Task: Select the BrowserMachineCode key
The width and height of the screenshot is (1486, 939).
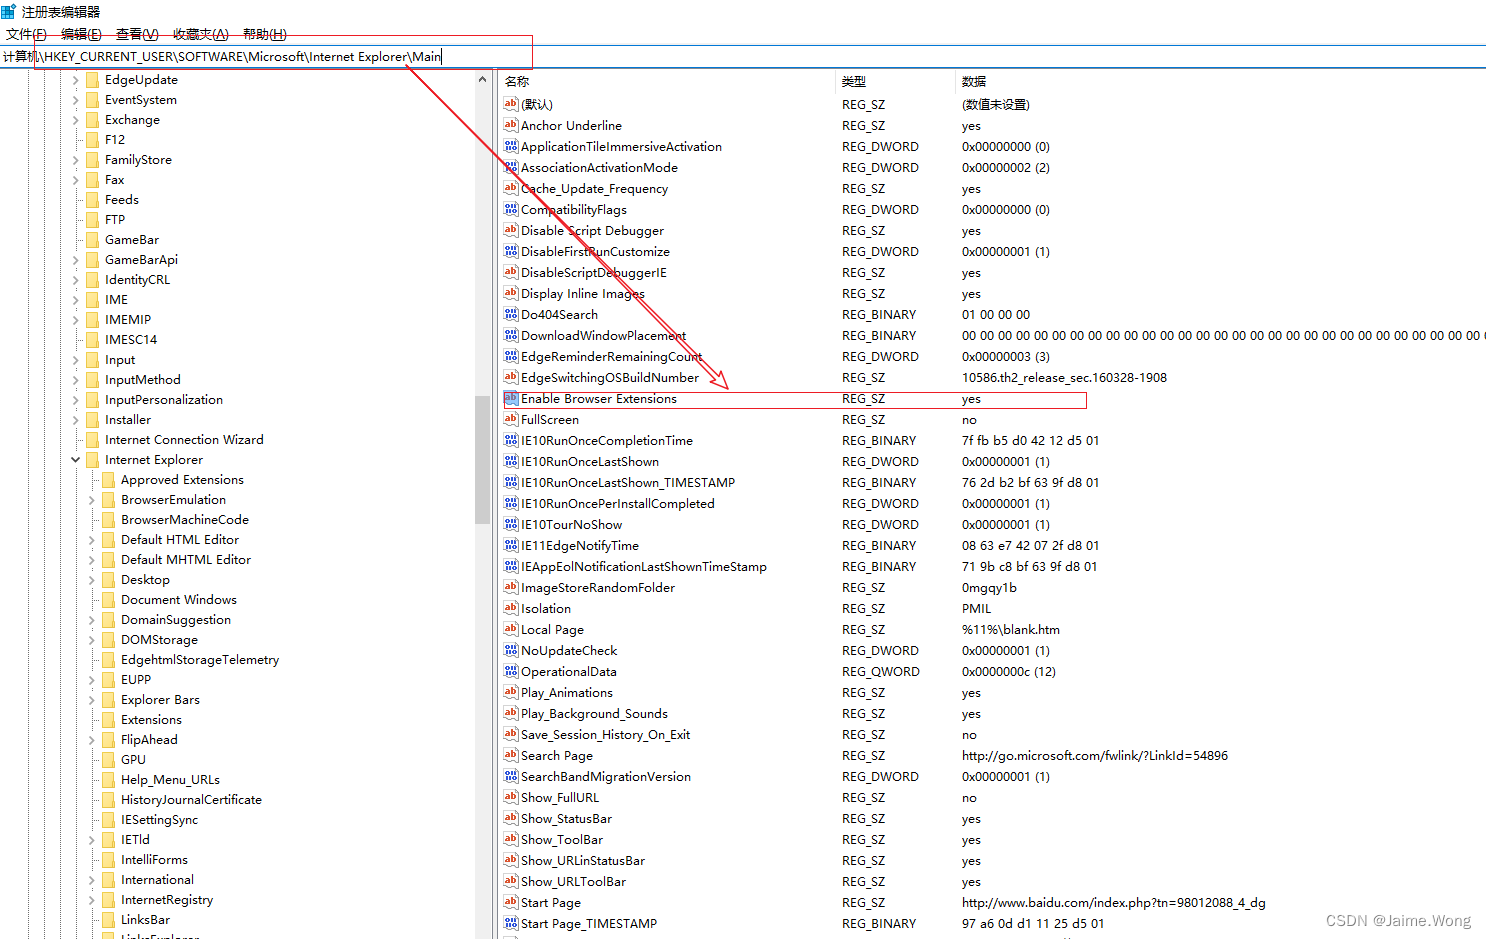Action: pyautogui.click(x=185, y=520)
